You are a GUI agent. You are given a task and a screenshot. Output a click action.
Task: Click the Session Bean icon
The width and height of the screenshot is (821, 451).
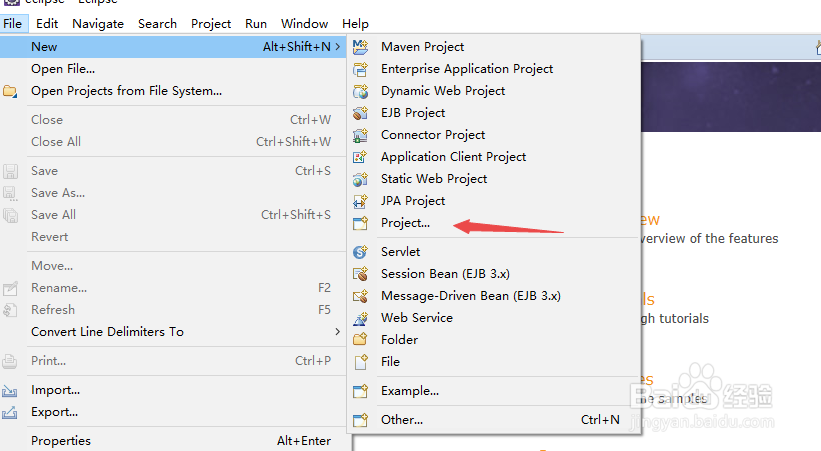coord(361,274)
